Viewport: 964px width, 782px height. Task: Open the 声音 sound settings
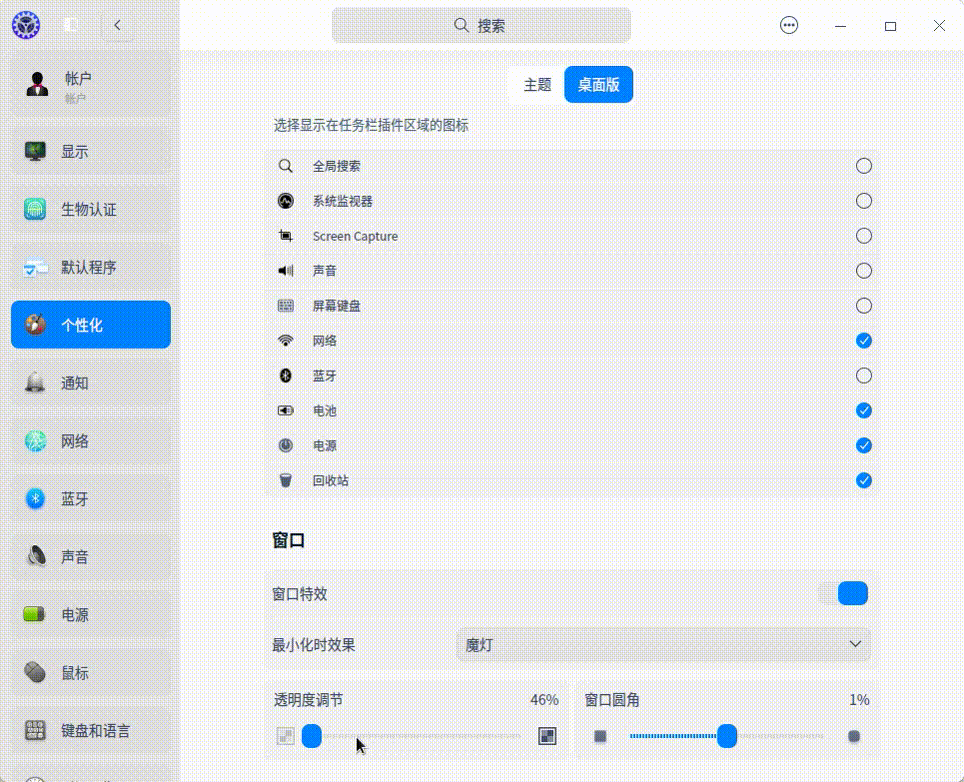[73, 557]
